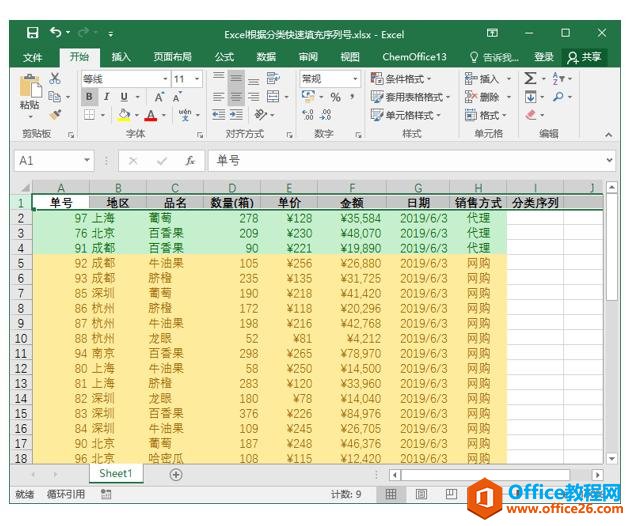This screenshot has width=630, height=526.
Task: Click Decrease Decimal icon
Action: 325,115
